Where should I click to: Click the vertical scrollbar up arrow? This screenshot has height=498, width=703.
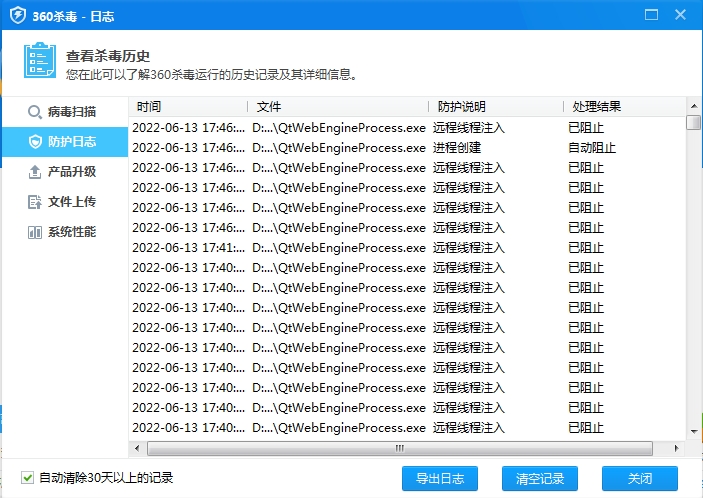coord(694,106)
